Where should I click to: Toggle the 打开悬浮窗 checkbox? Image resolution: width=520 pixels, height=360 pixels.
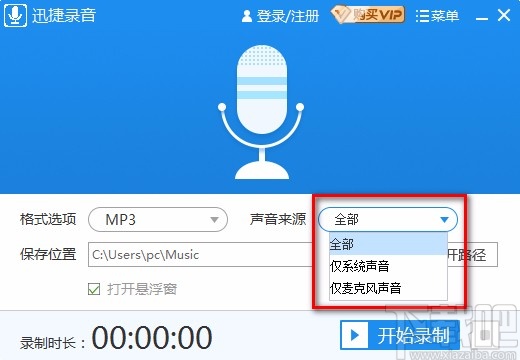point(94,289)
